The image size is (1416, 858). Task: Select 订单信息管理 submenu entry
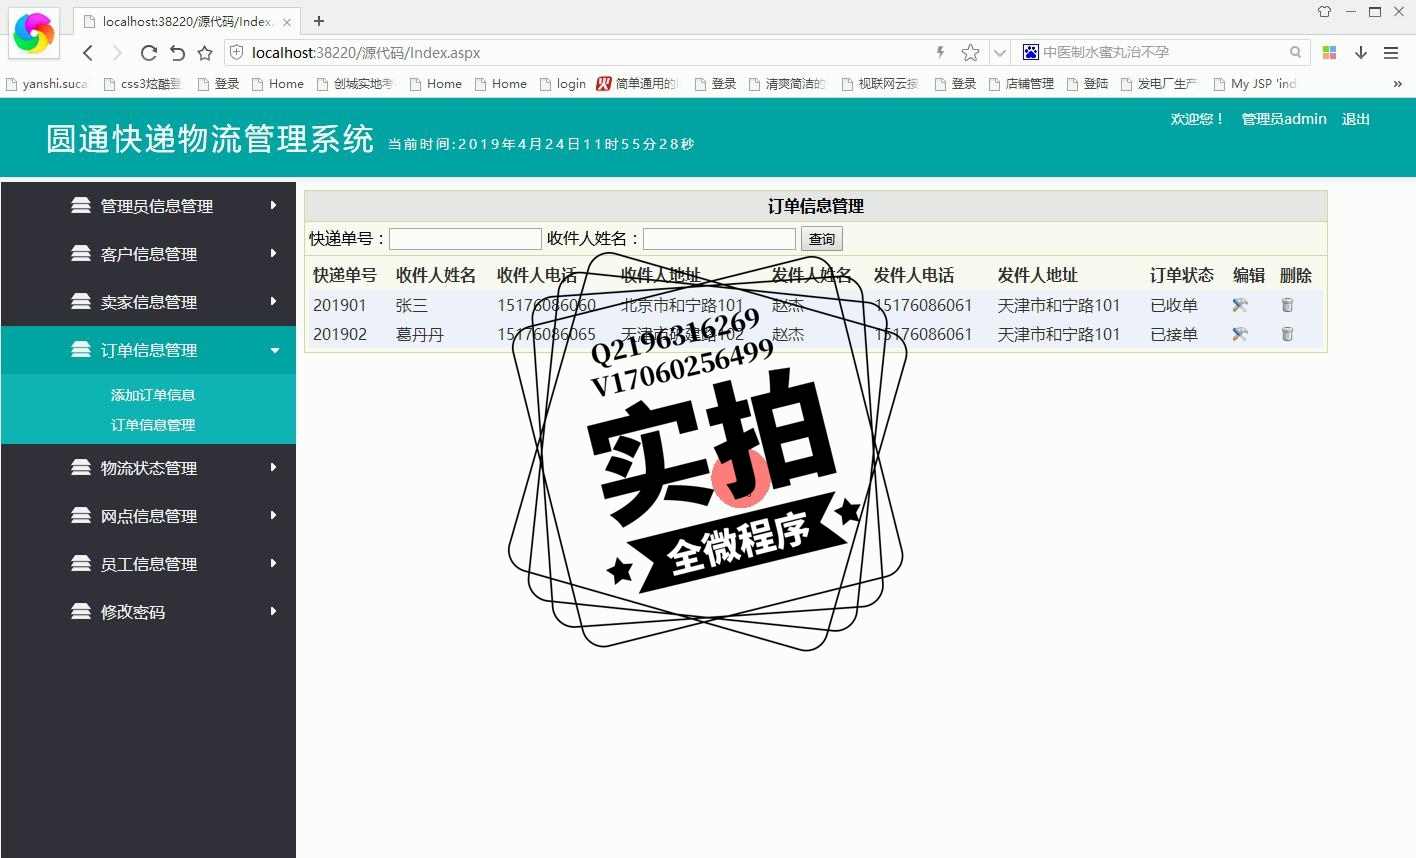153,425
